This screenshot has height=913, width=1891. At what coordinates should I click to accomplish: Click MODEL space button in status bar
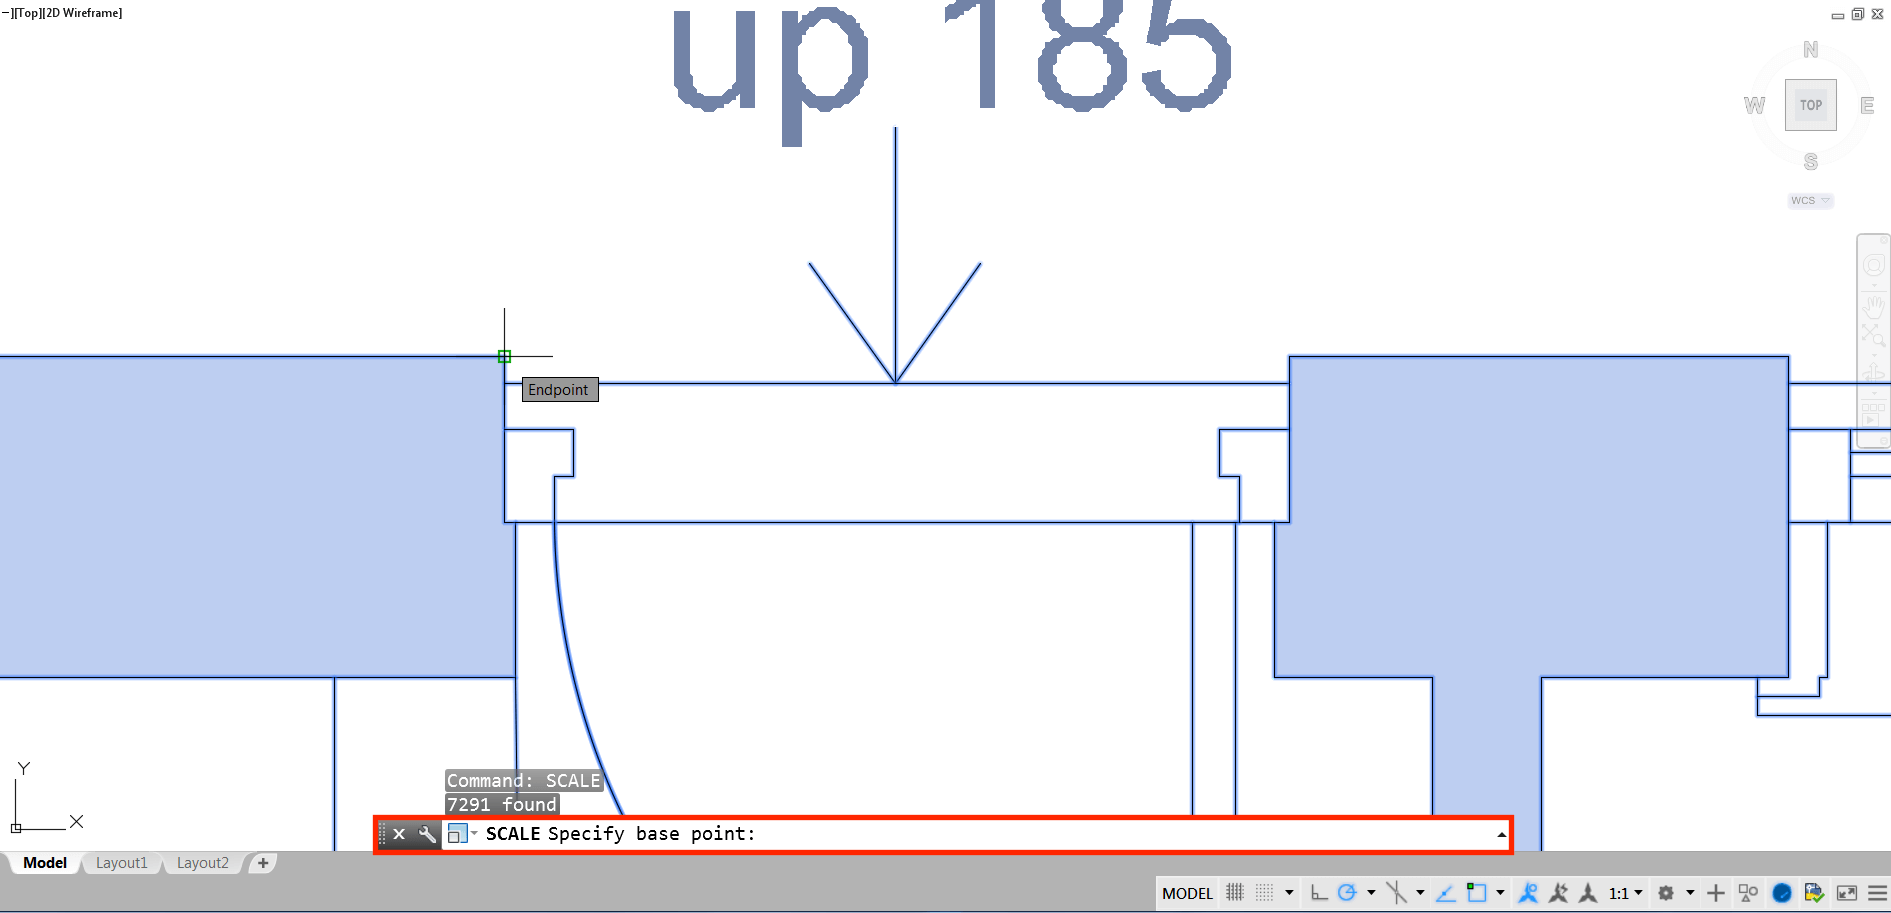tap(1187, 893)
